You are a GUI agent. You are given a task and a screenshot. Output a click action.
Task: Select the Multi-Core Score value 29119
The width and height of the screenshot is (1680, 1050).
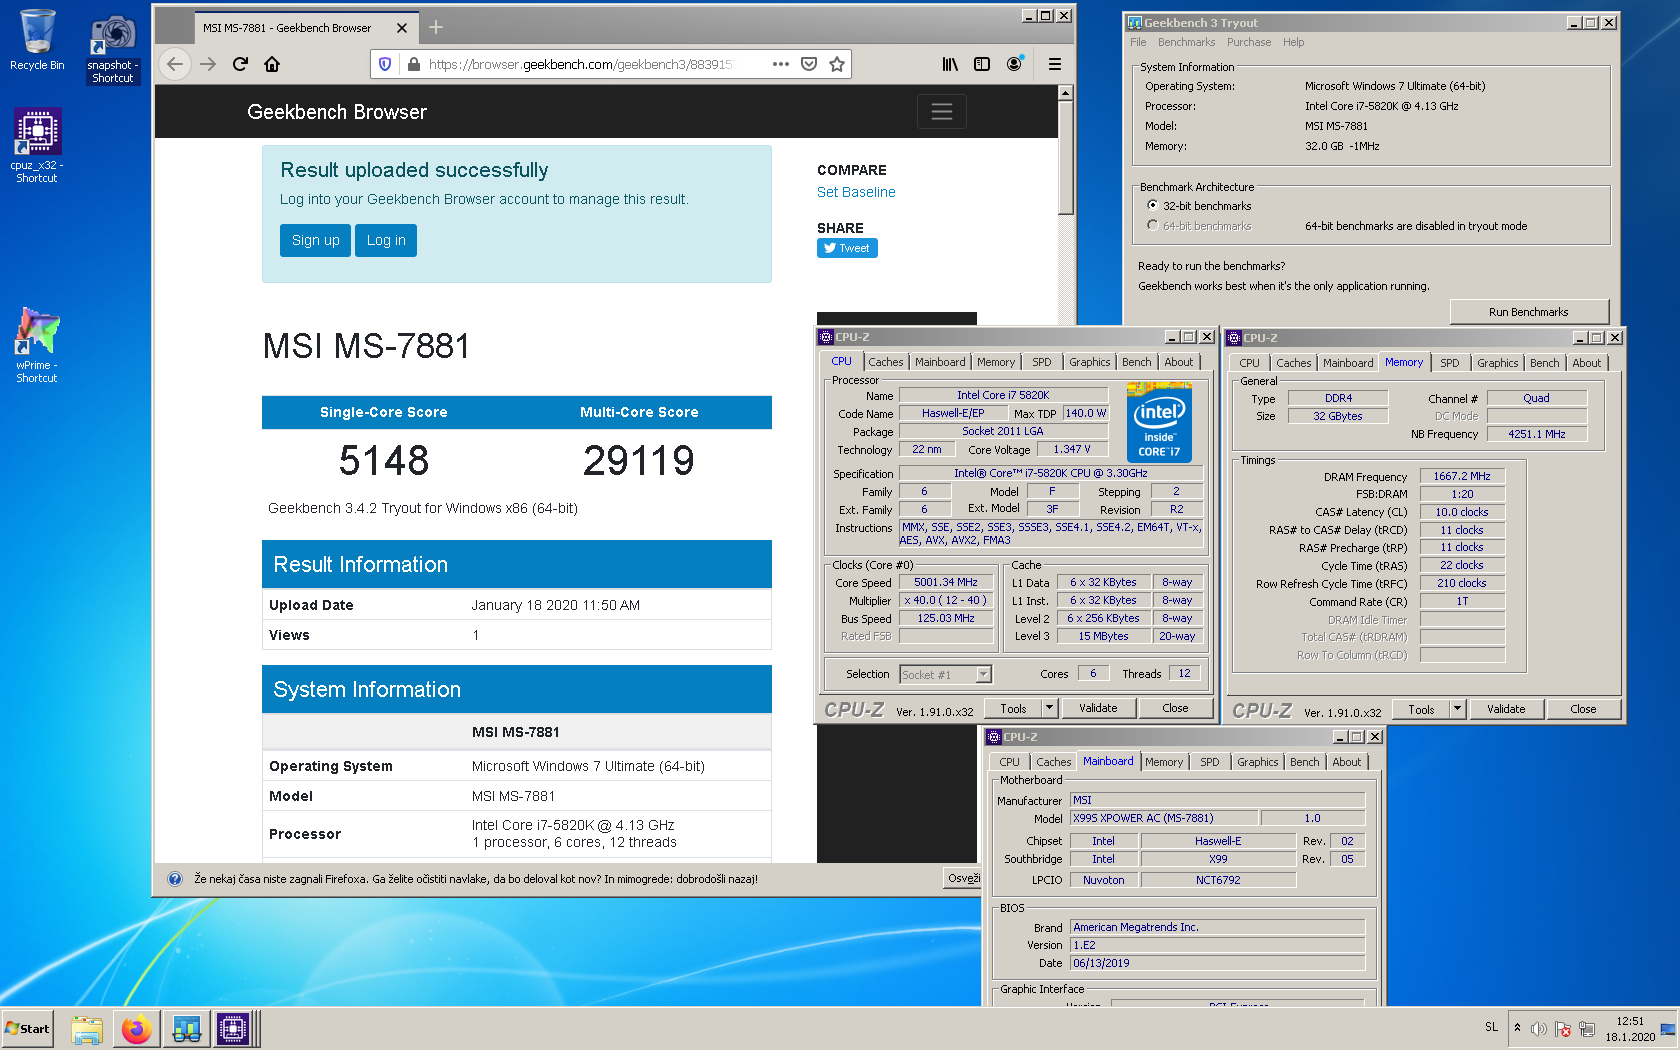pyautogui.click(x=639, y=460)
